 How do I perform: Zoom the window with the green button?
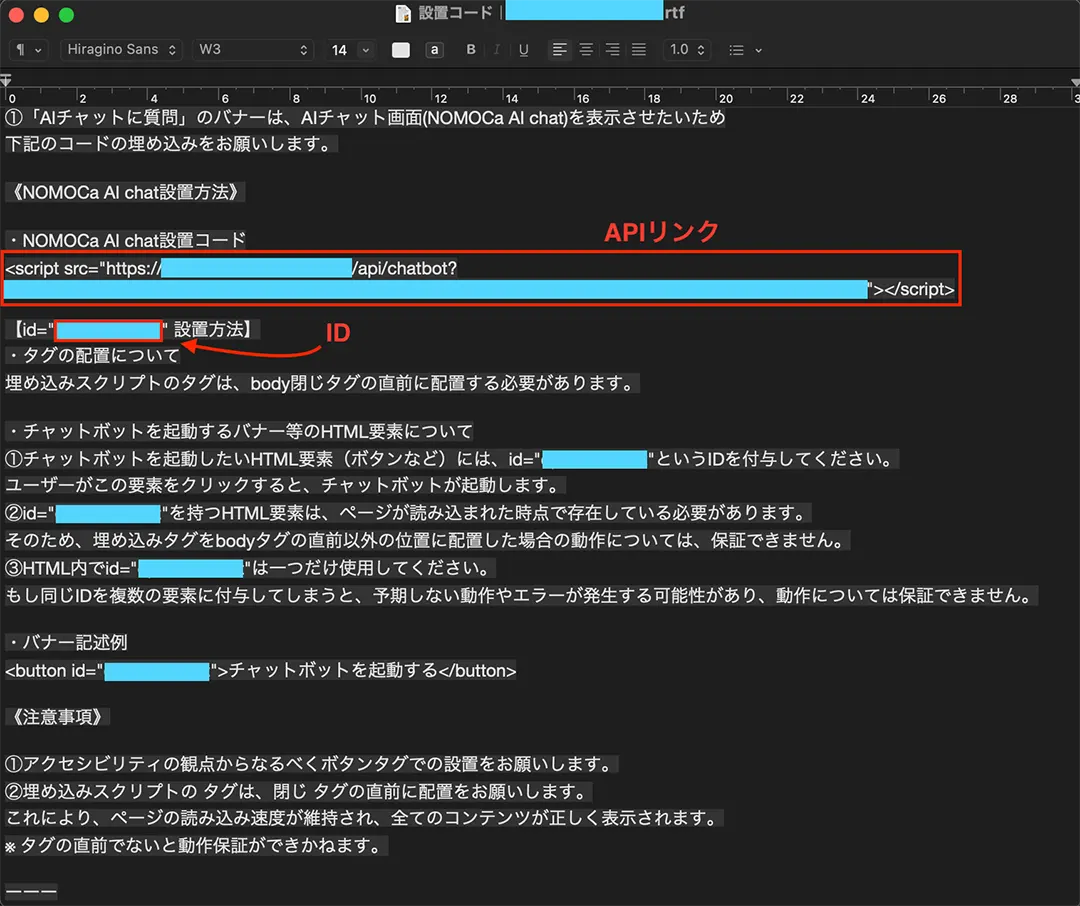66,14
